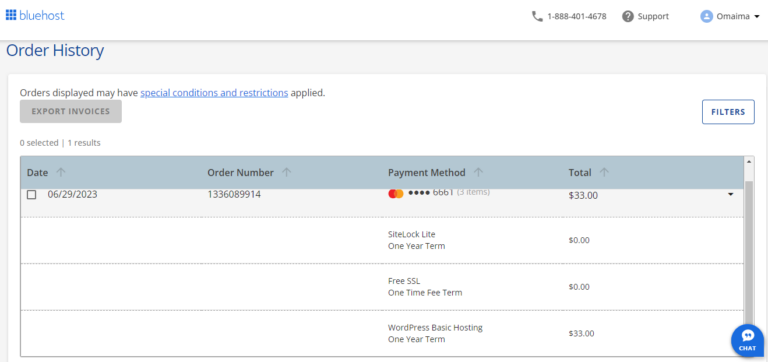Click the scrollbar up arrow
Screen dimensions: 768x362
coord(748,161)
